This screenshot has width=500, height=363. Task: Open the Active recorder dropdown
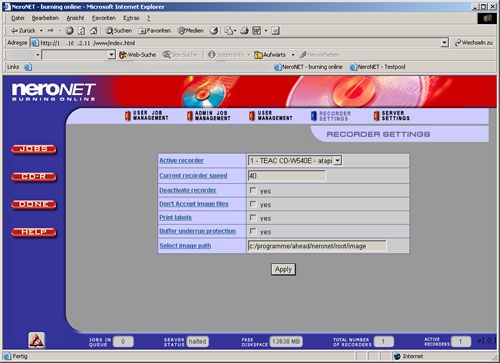(295, 161)
